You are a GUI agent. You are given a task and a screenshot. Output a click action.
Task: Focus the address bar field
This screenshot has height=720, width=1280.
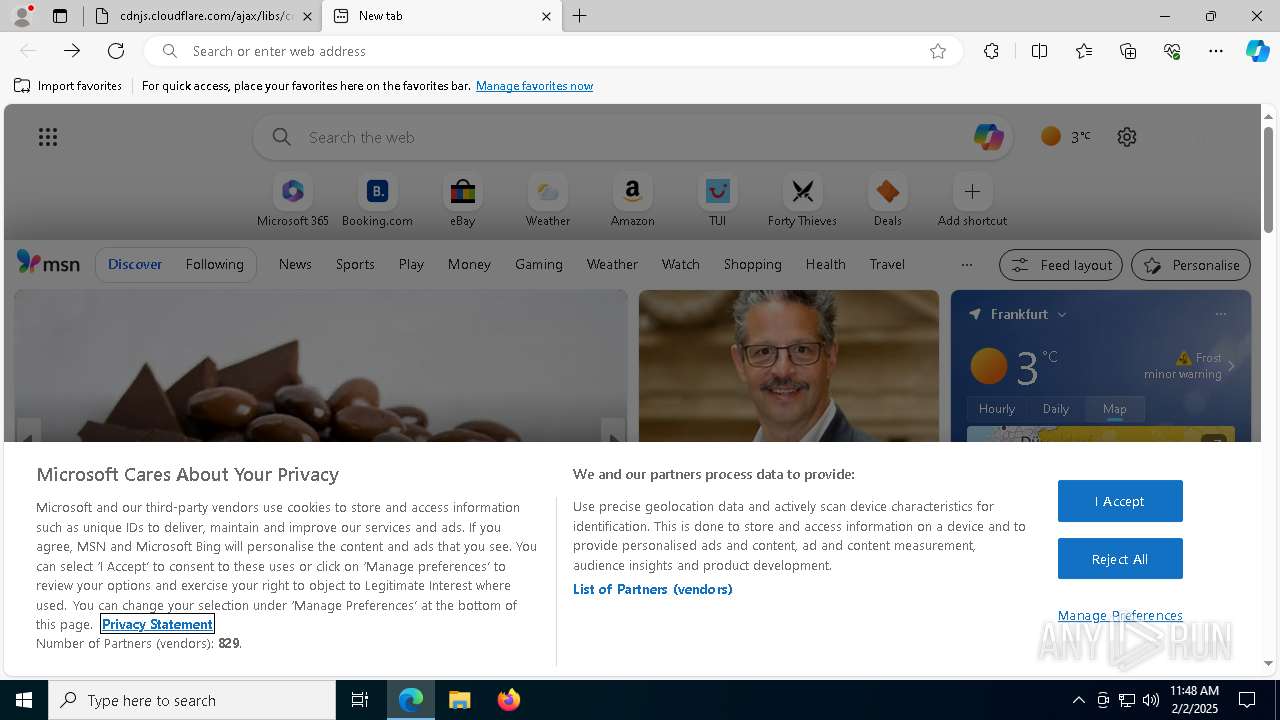tap(553, 51)
